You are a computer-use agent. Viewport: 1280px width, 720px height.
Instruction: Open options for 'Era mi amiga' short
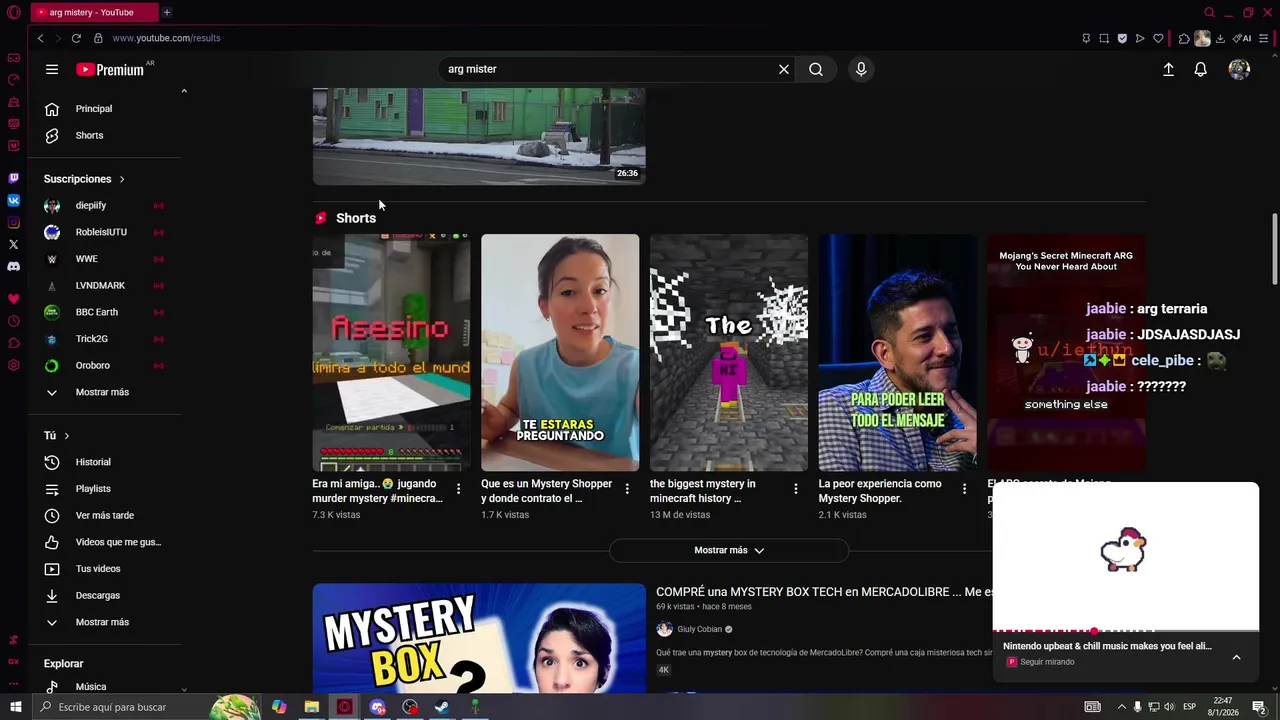point(458,489)
